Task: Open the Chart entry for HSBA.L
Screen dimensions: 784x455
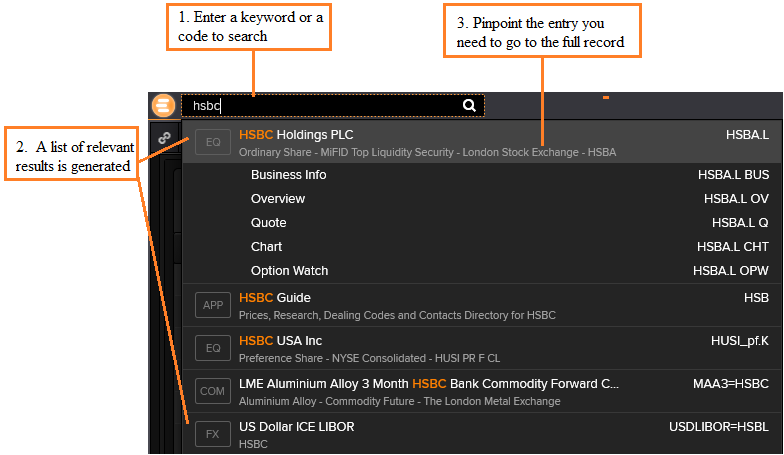Action: [482, 246]
